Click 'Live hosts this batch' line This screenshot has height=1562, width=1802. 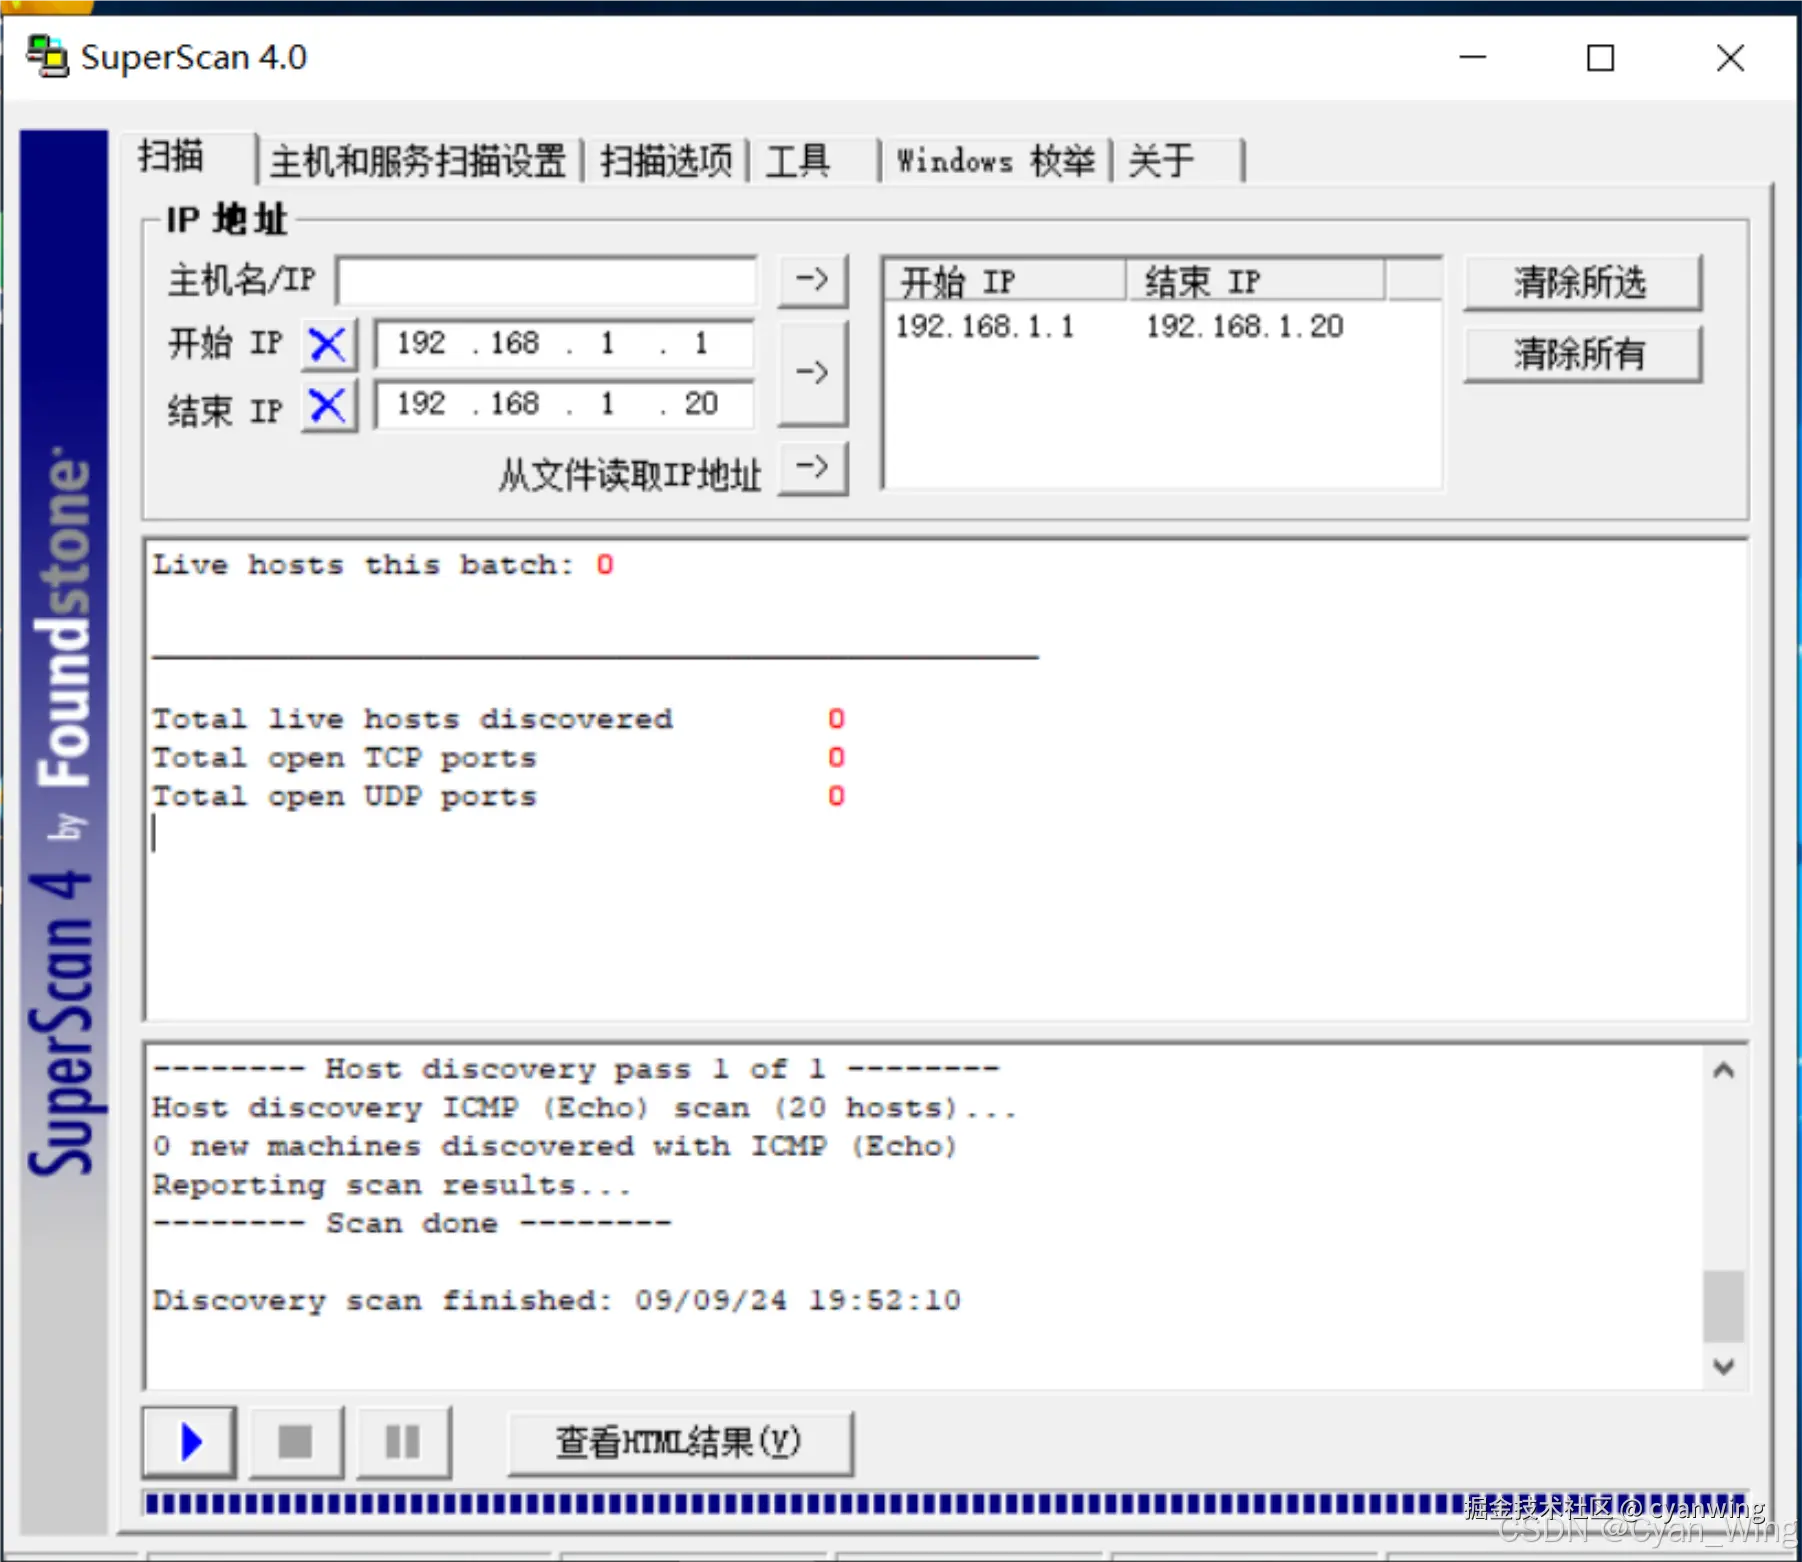(383, 565)
